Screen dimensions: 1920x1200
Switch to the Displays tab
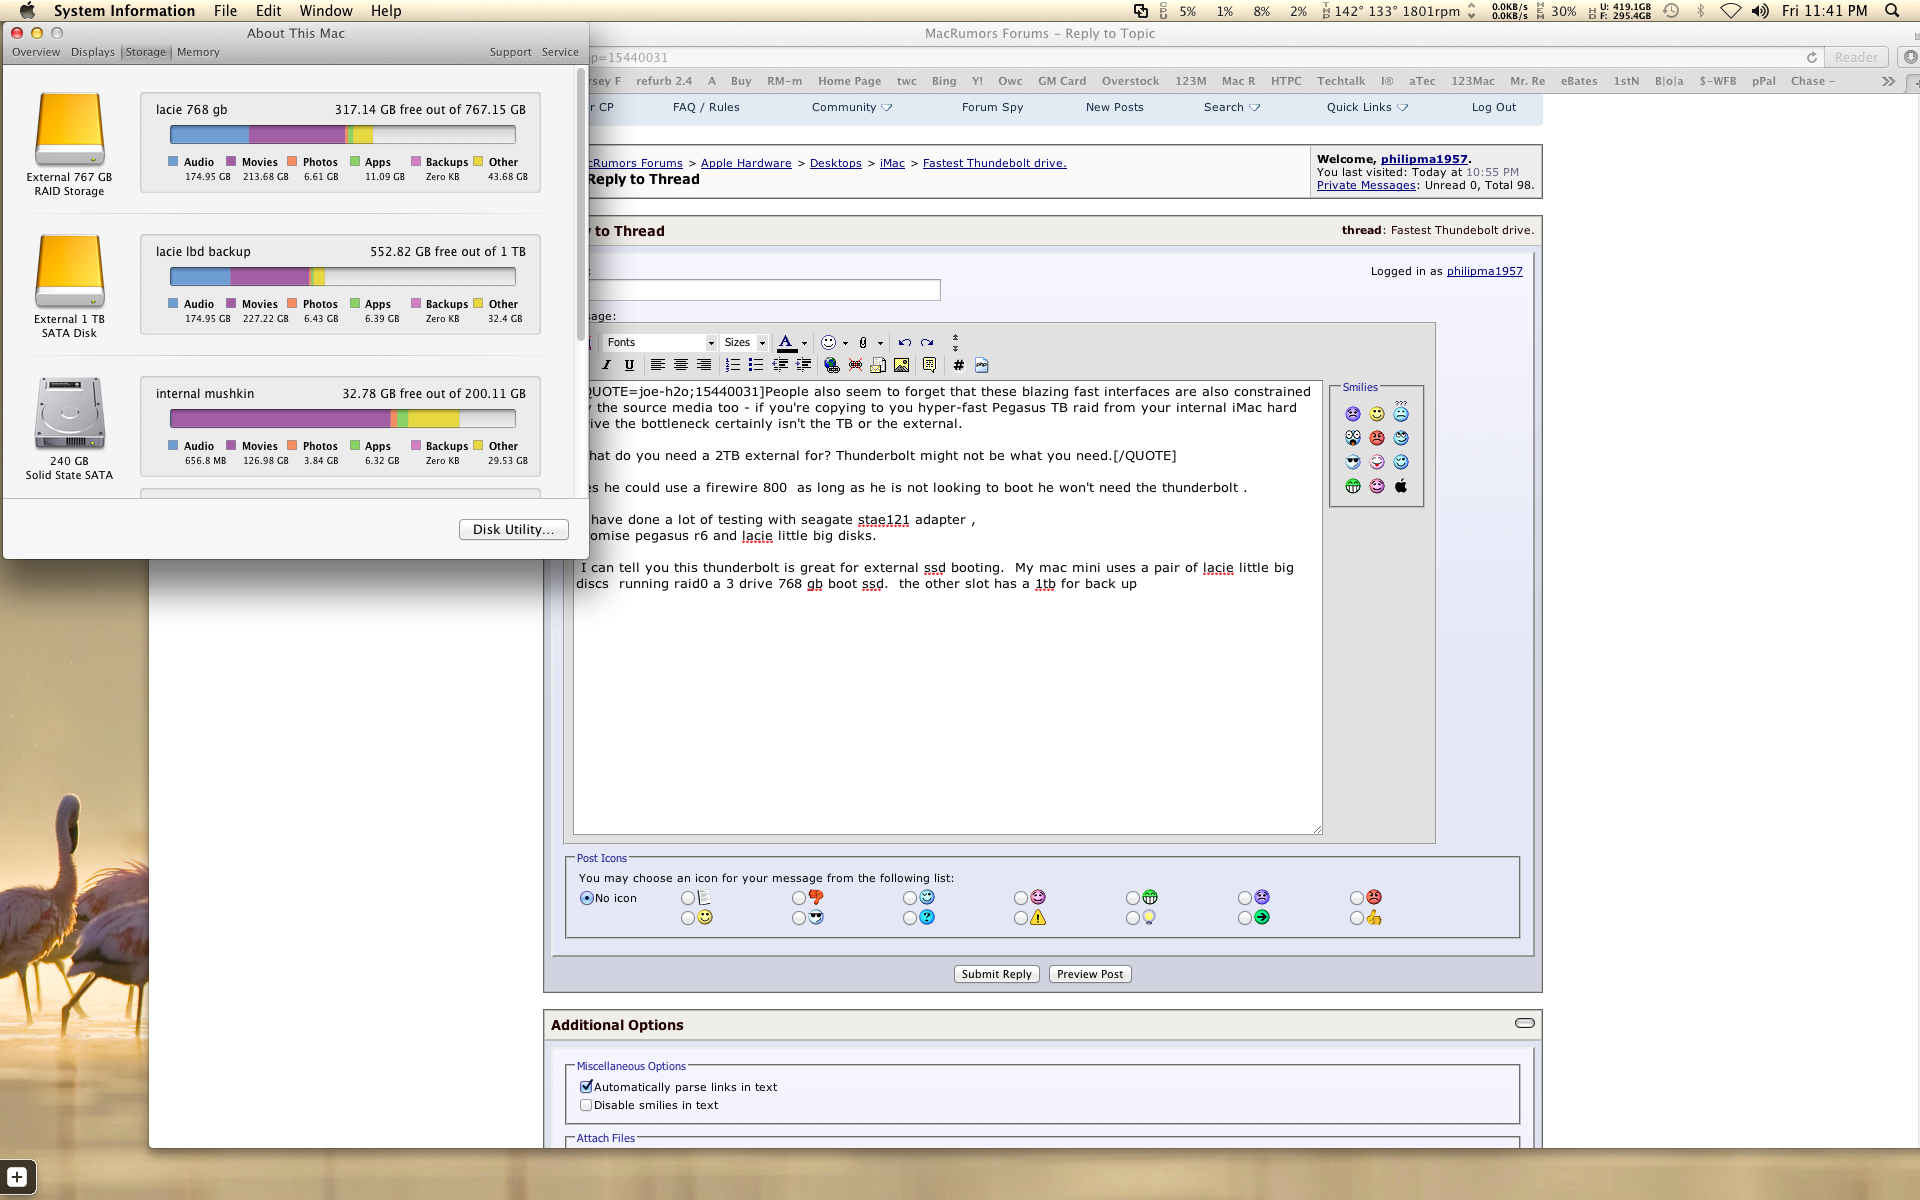(x=93, y=52)
